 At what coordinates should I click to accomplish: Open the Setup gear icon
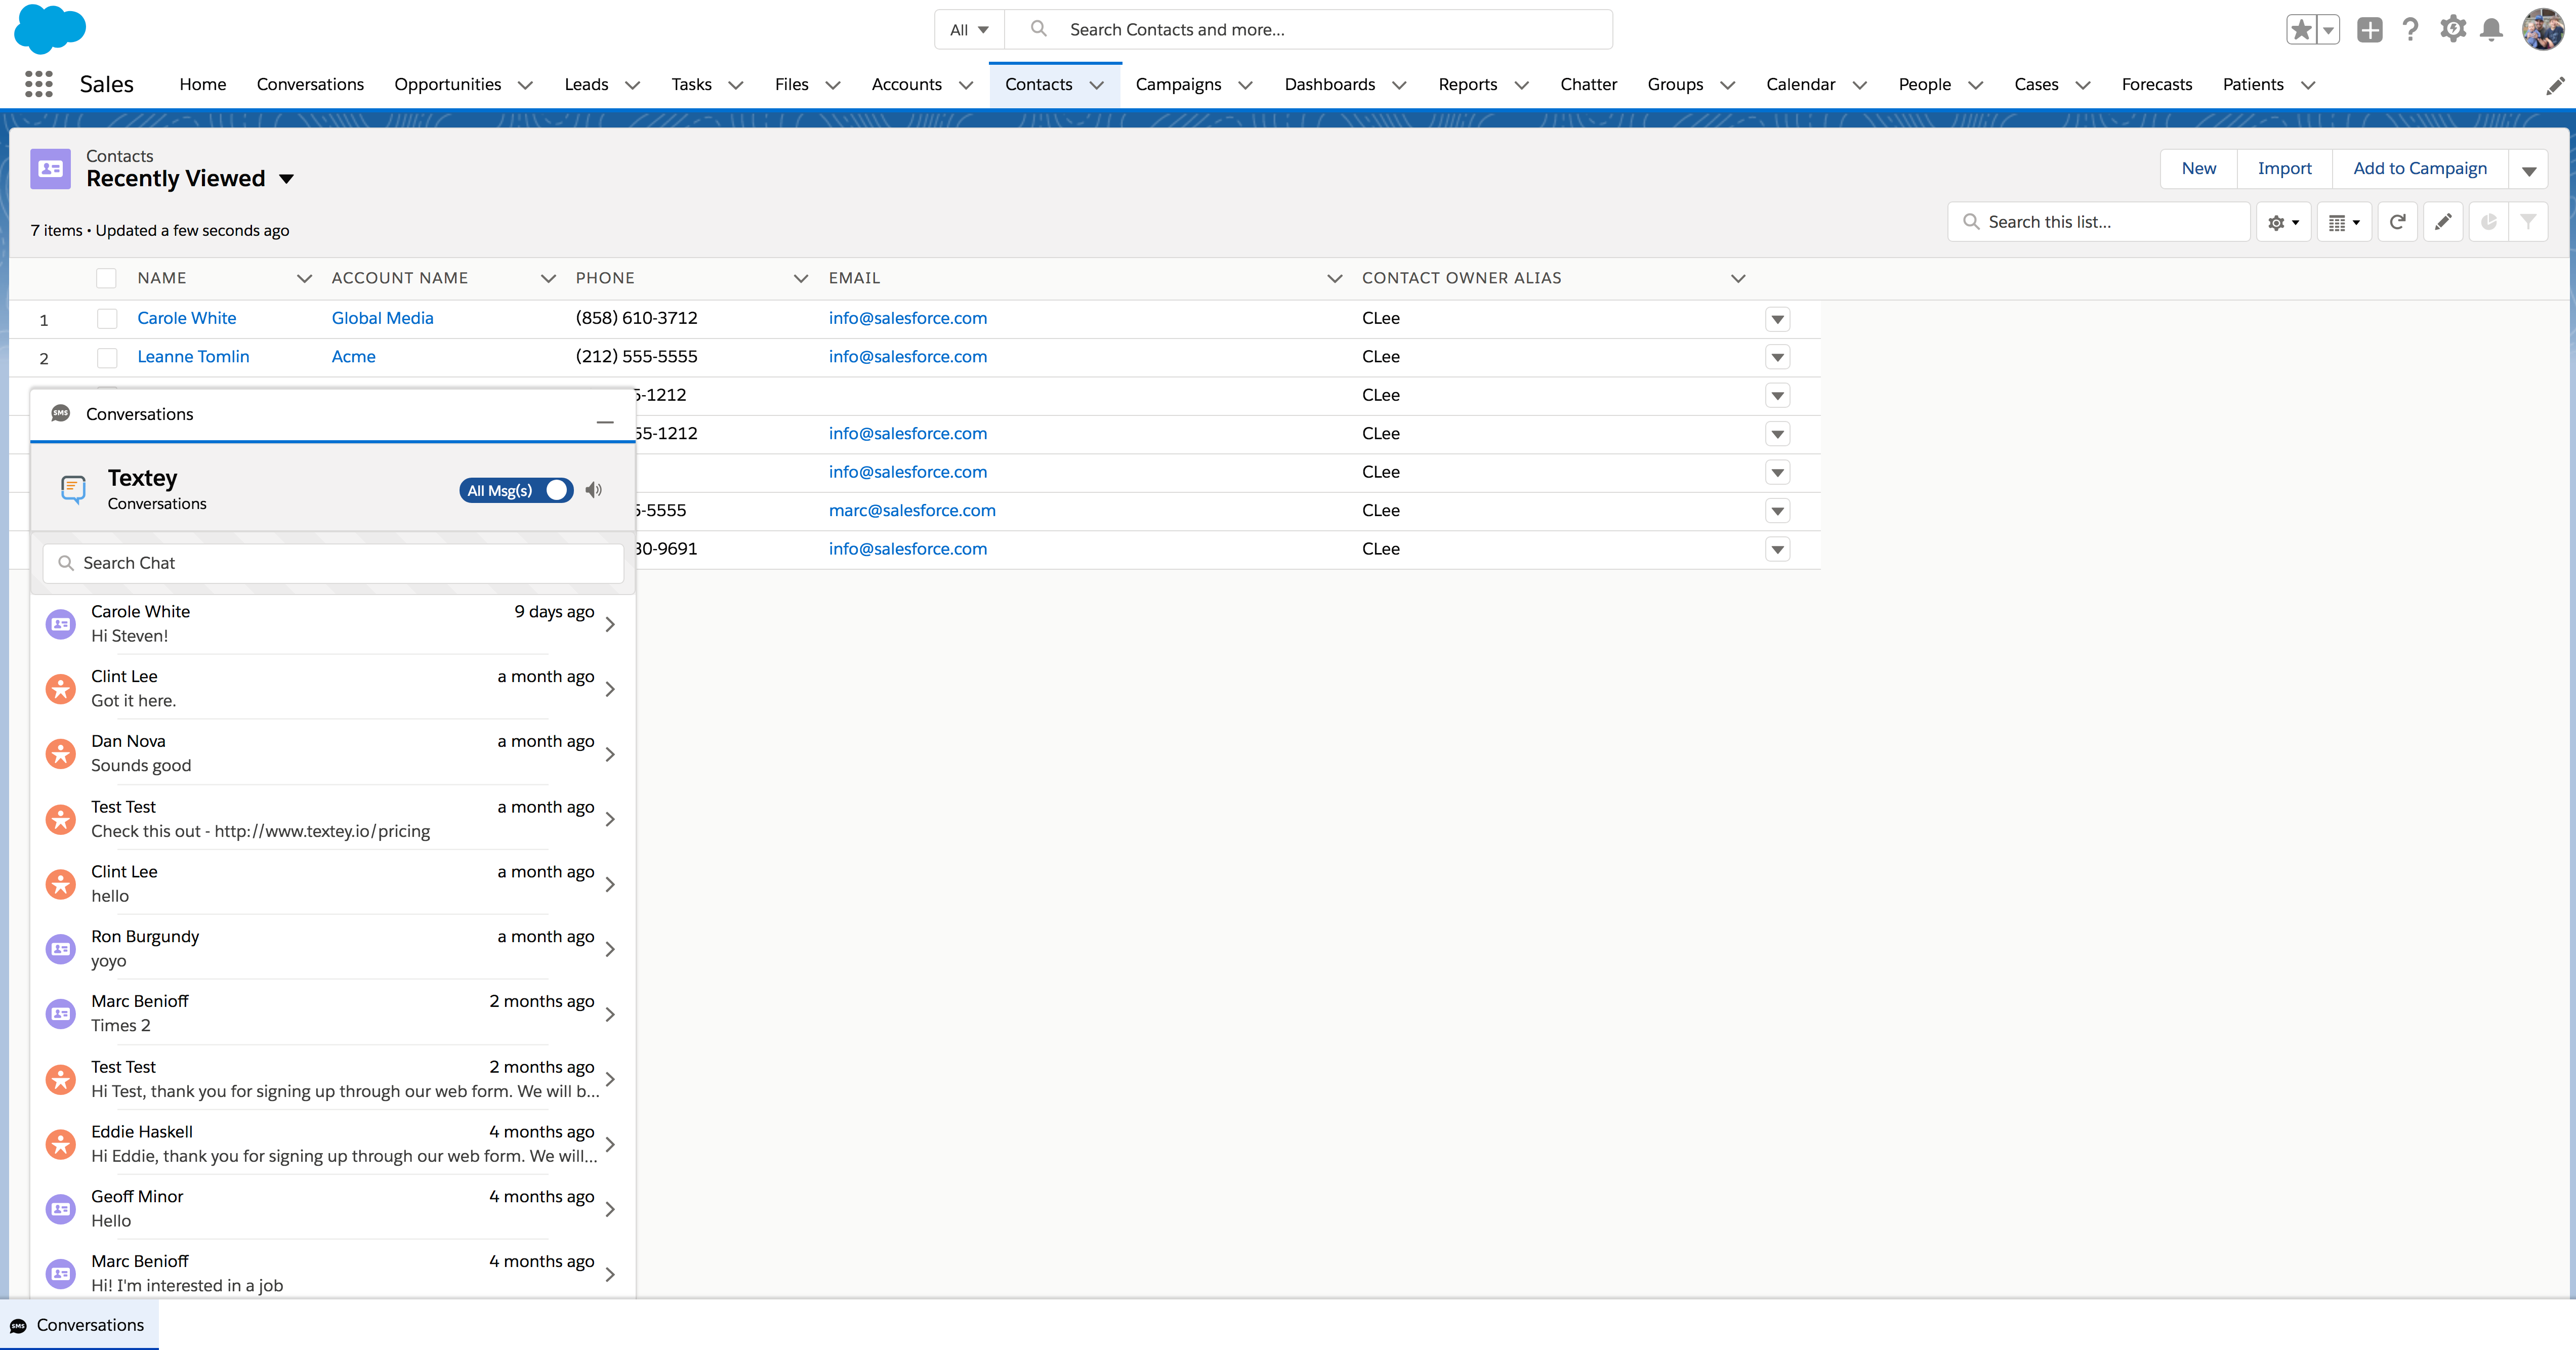coord(2452,29)
